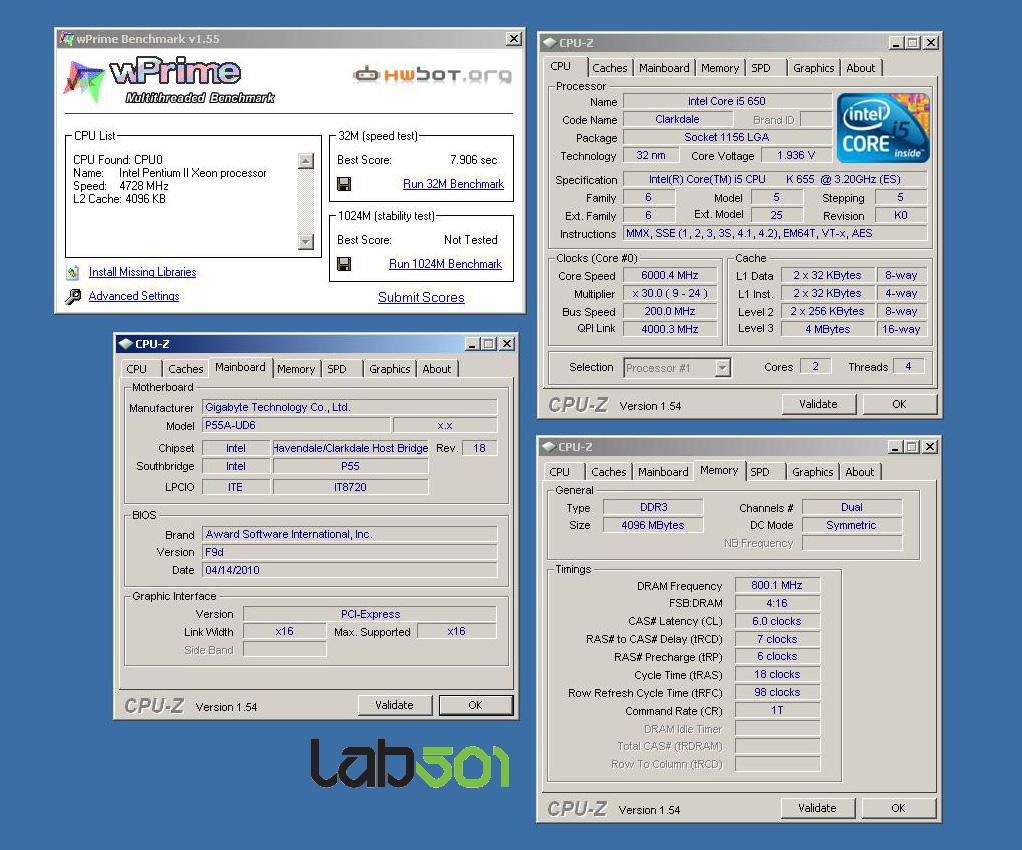Open Install Missing Libraries link
The width and height of the screenshot is (1022, 850).
click(x=142, y=272)
